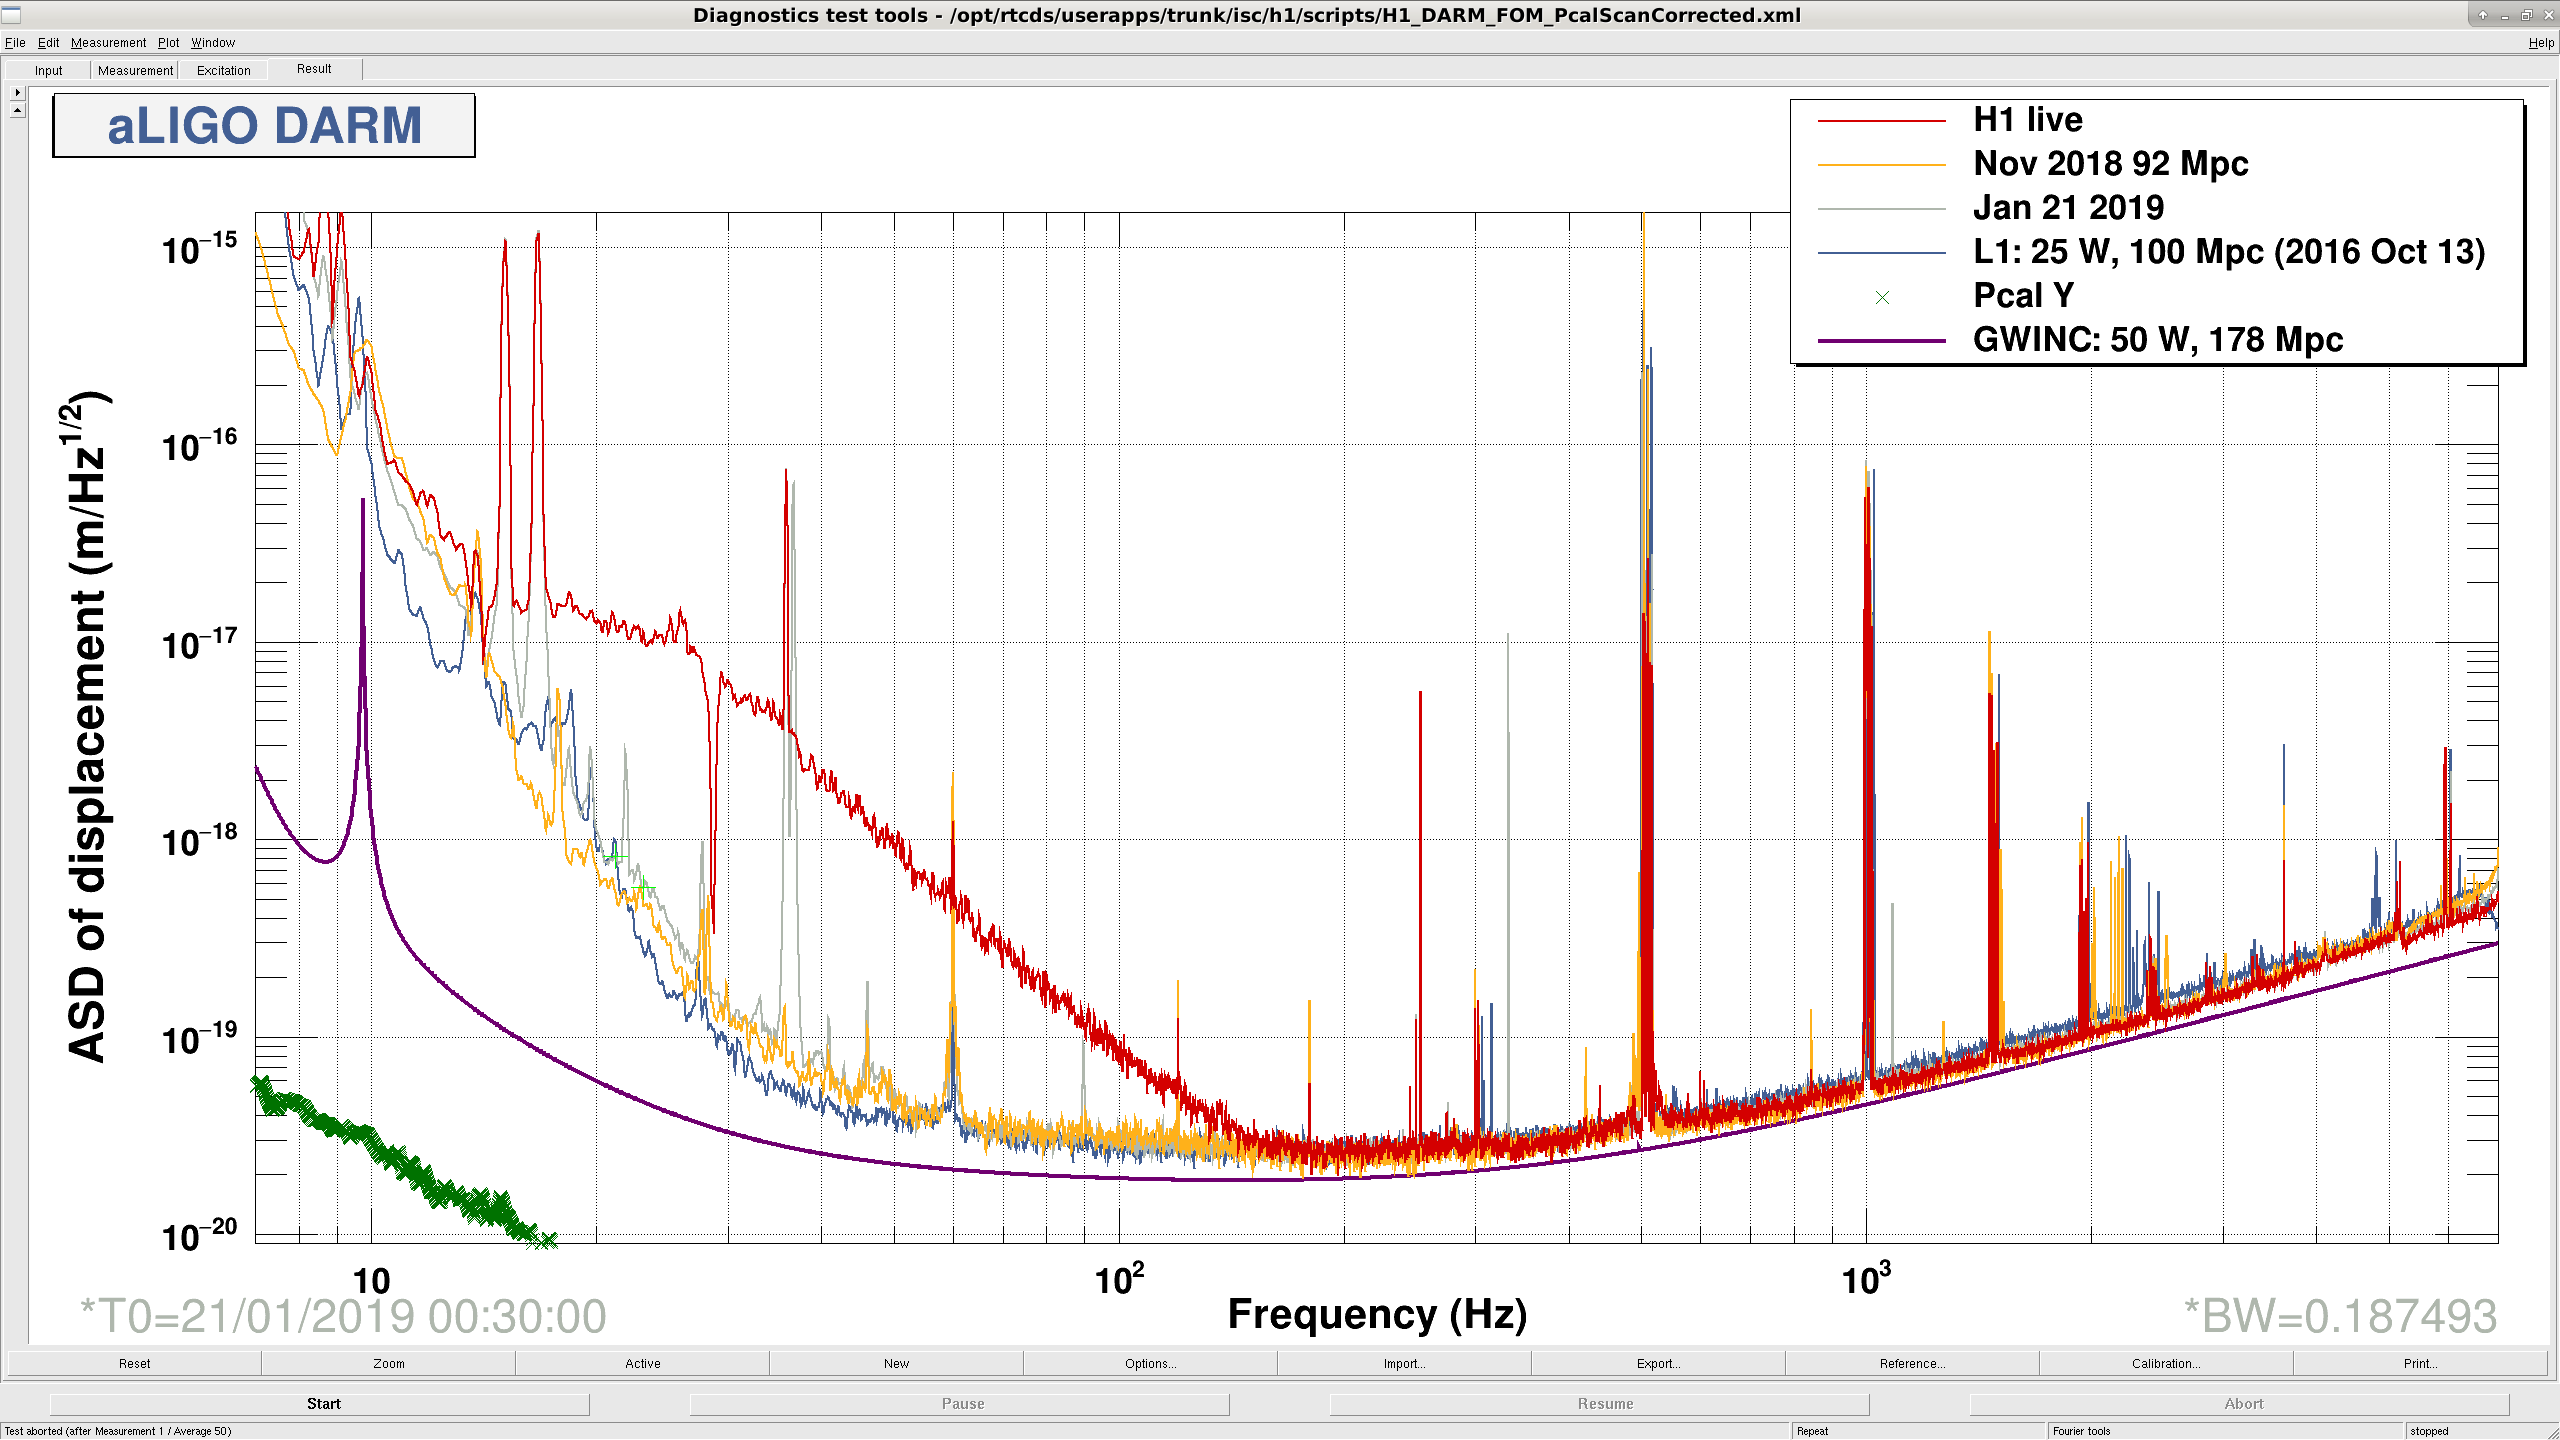Click the shade/roll-up arrow in title bar
This screenshot has width=2560, height=1440.
click(2483, 15)
